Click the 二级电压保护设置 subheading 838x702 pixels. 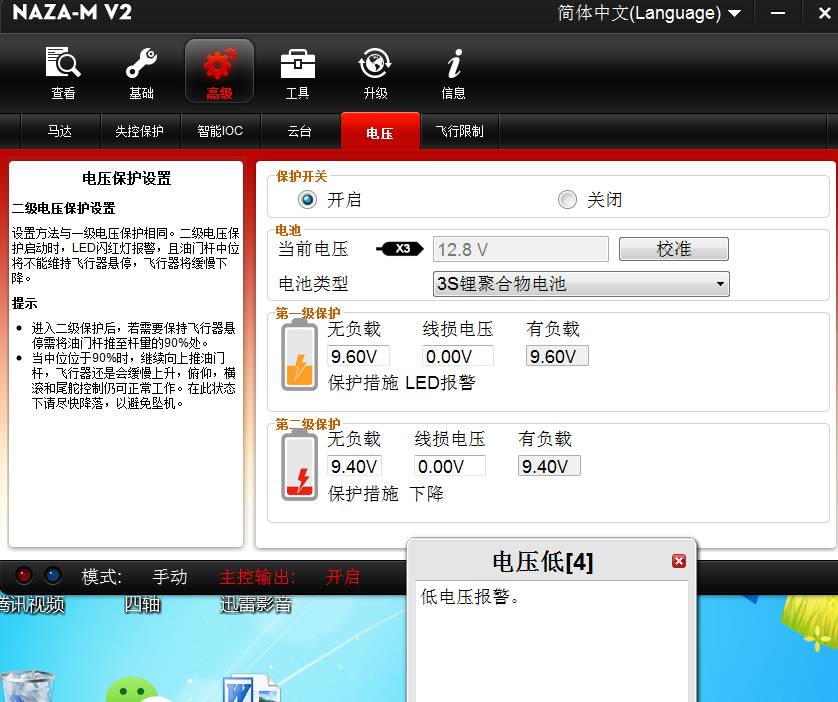coord(64,208)
